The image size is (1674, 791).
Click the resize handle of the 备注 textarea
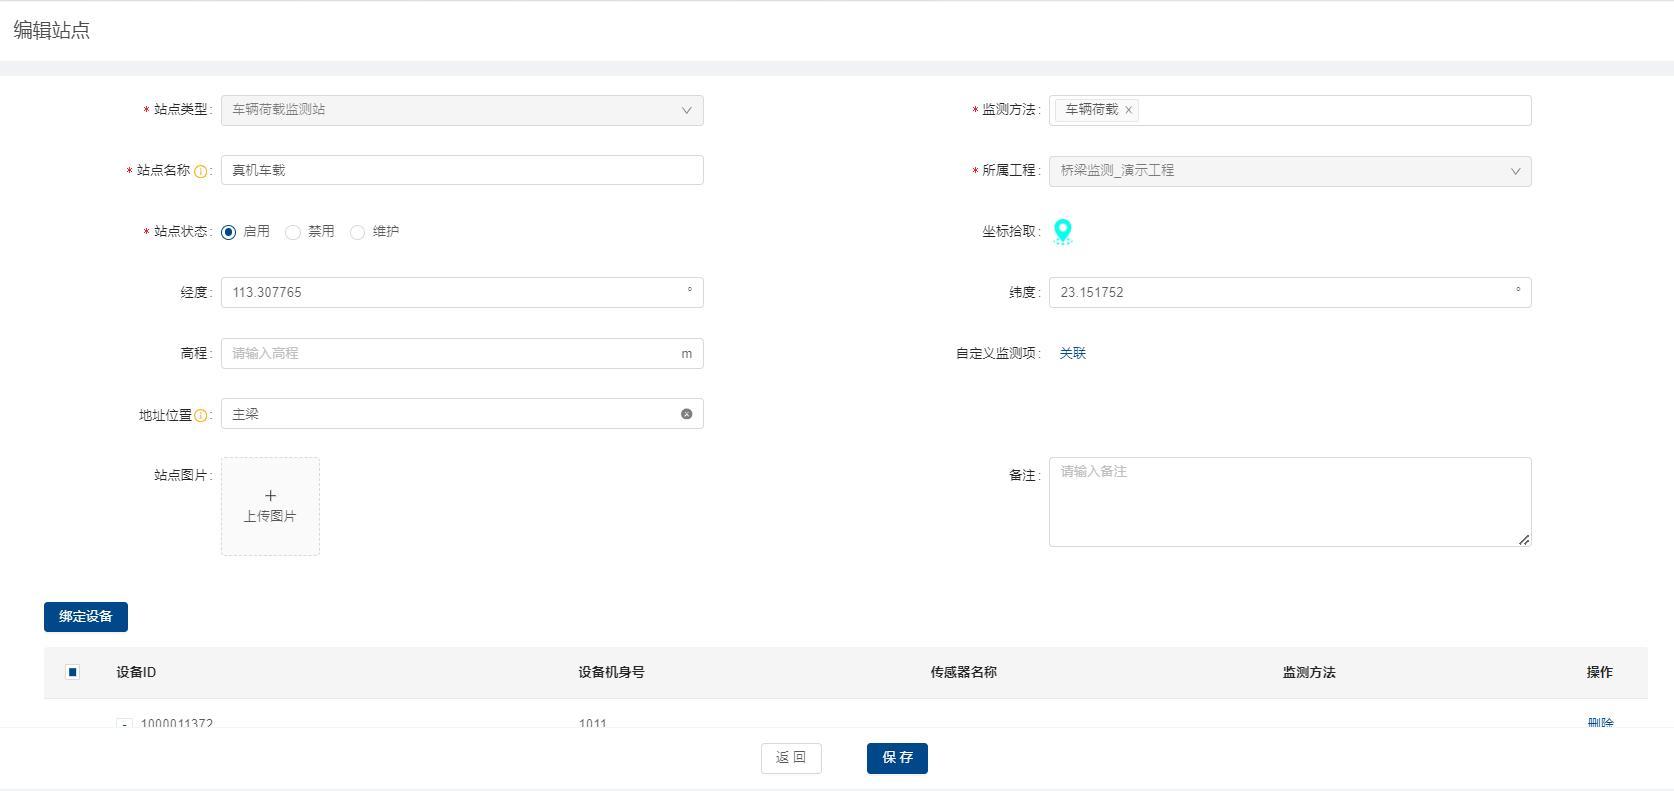(x=1523, y=539)
